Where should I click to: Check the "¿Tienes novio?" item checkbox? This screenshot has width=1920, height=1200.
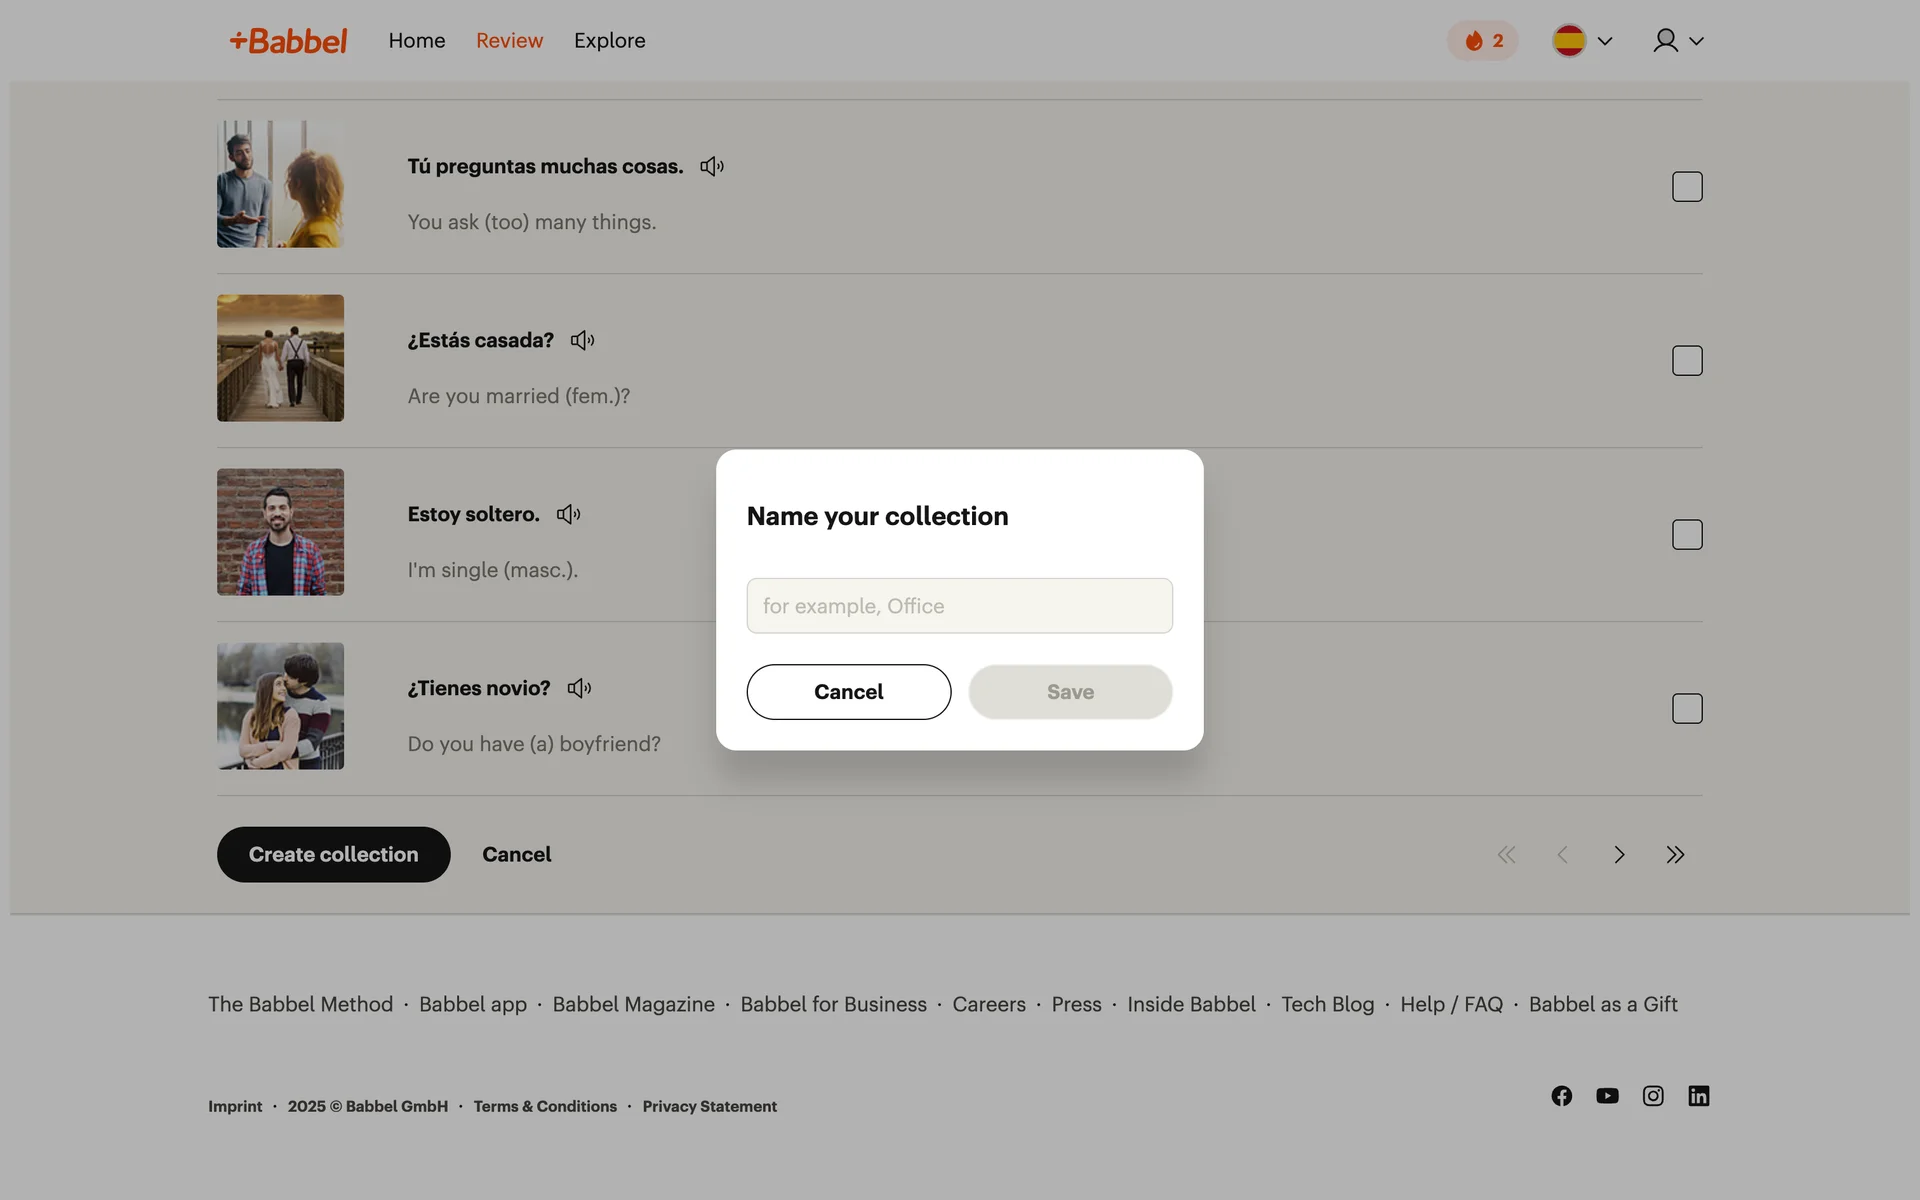click(1687, 709)
